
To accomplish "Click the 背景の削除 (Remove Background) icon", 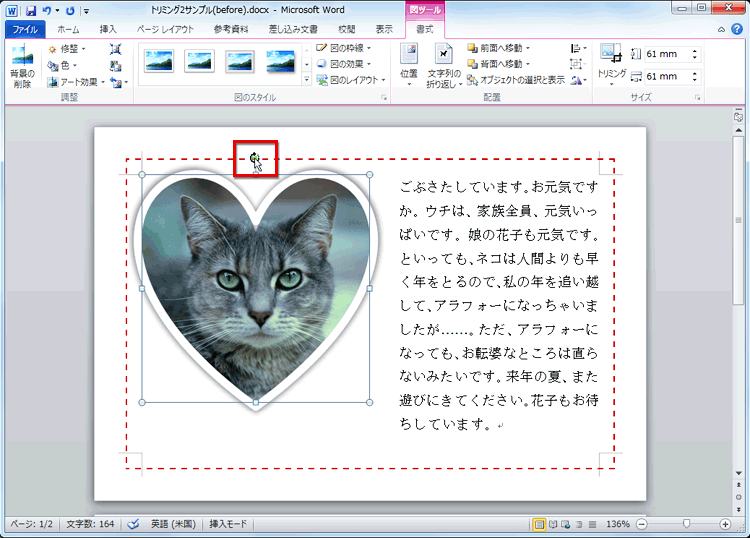I will [22, 66].
